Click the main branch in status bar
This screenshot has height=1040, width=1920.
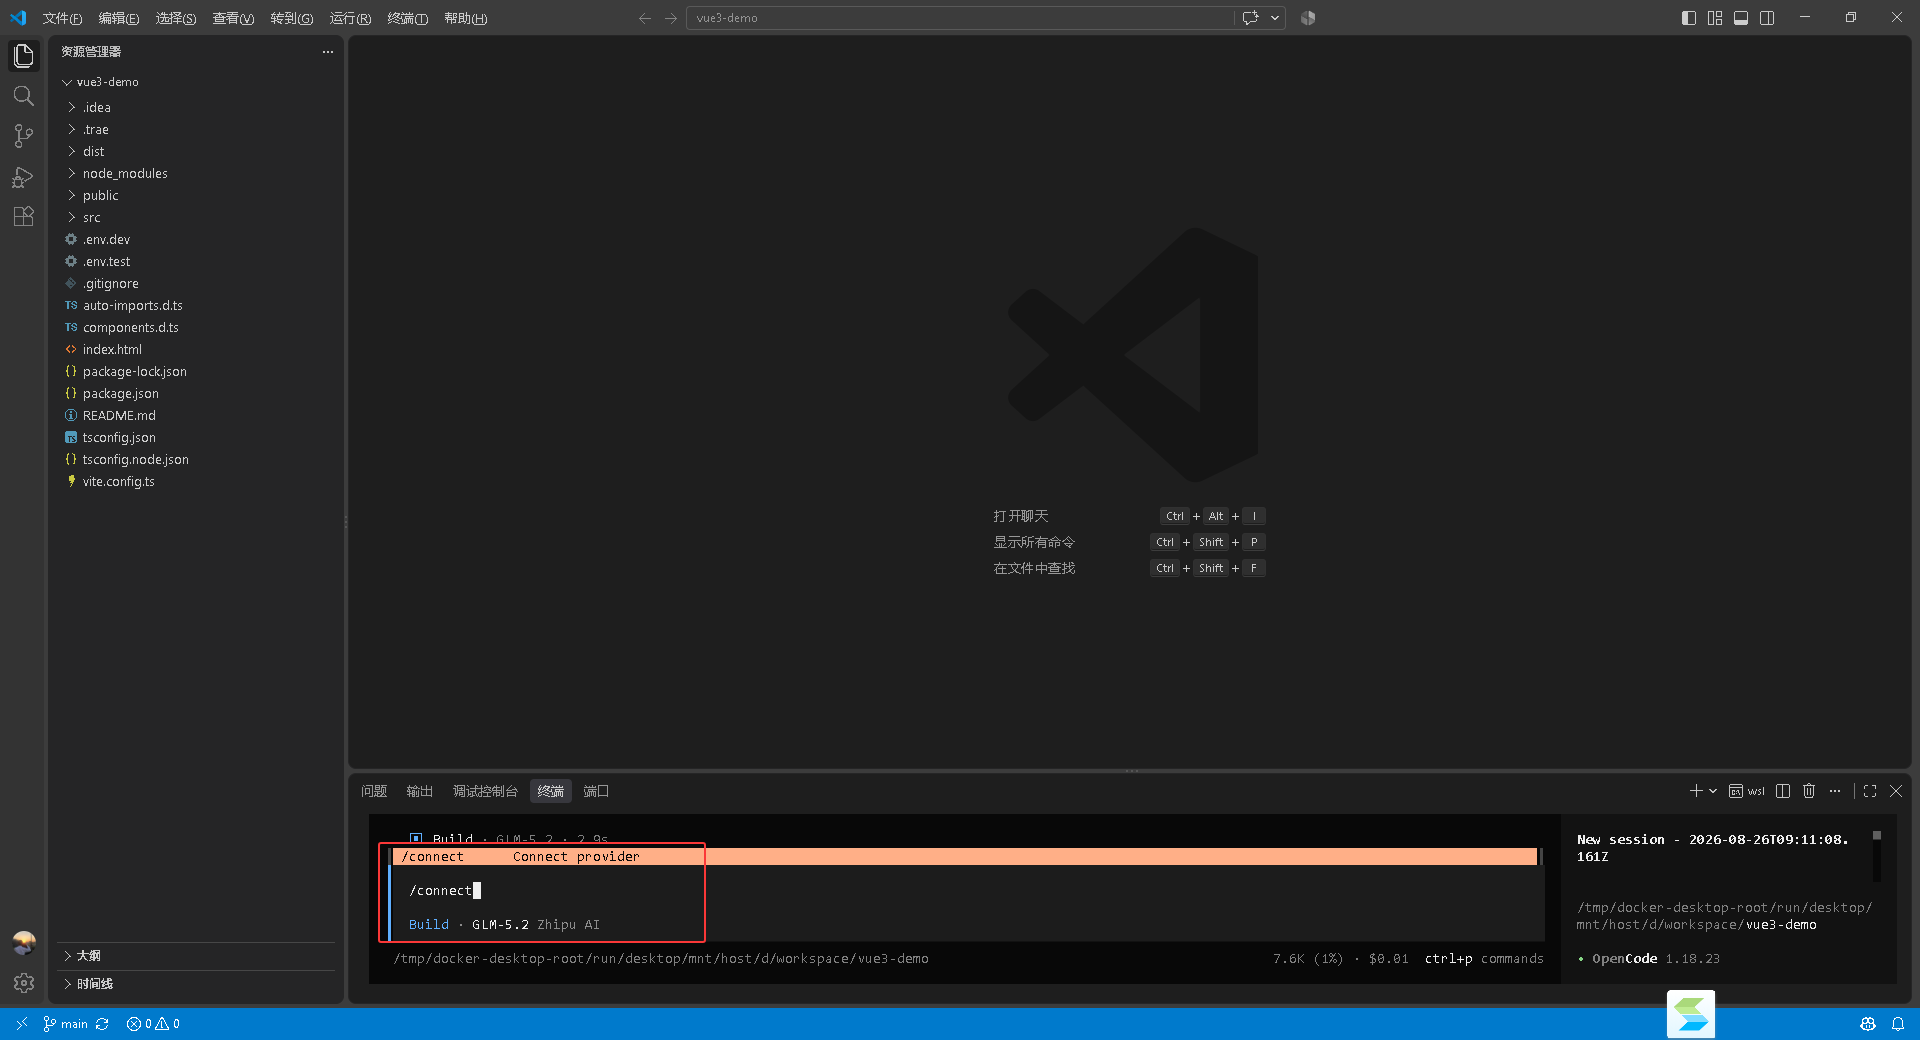coord(65,1024)
